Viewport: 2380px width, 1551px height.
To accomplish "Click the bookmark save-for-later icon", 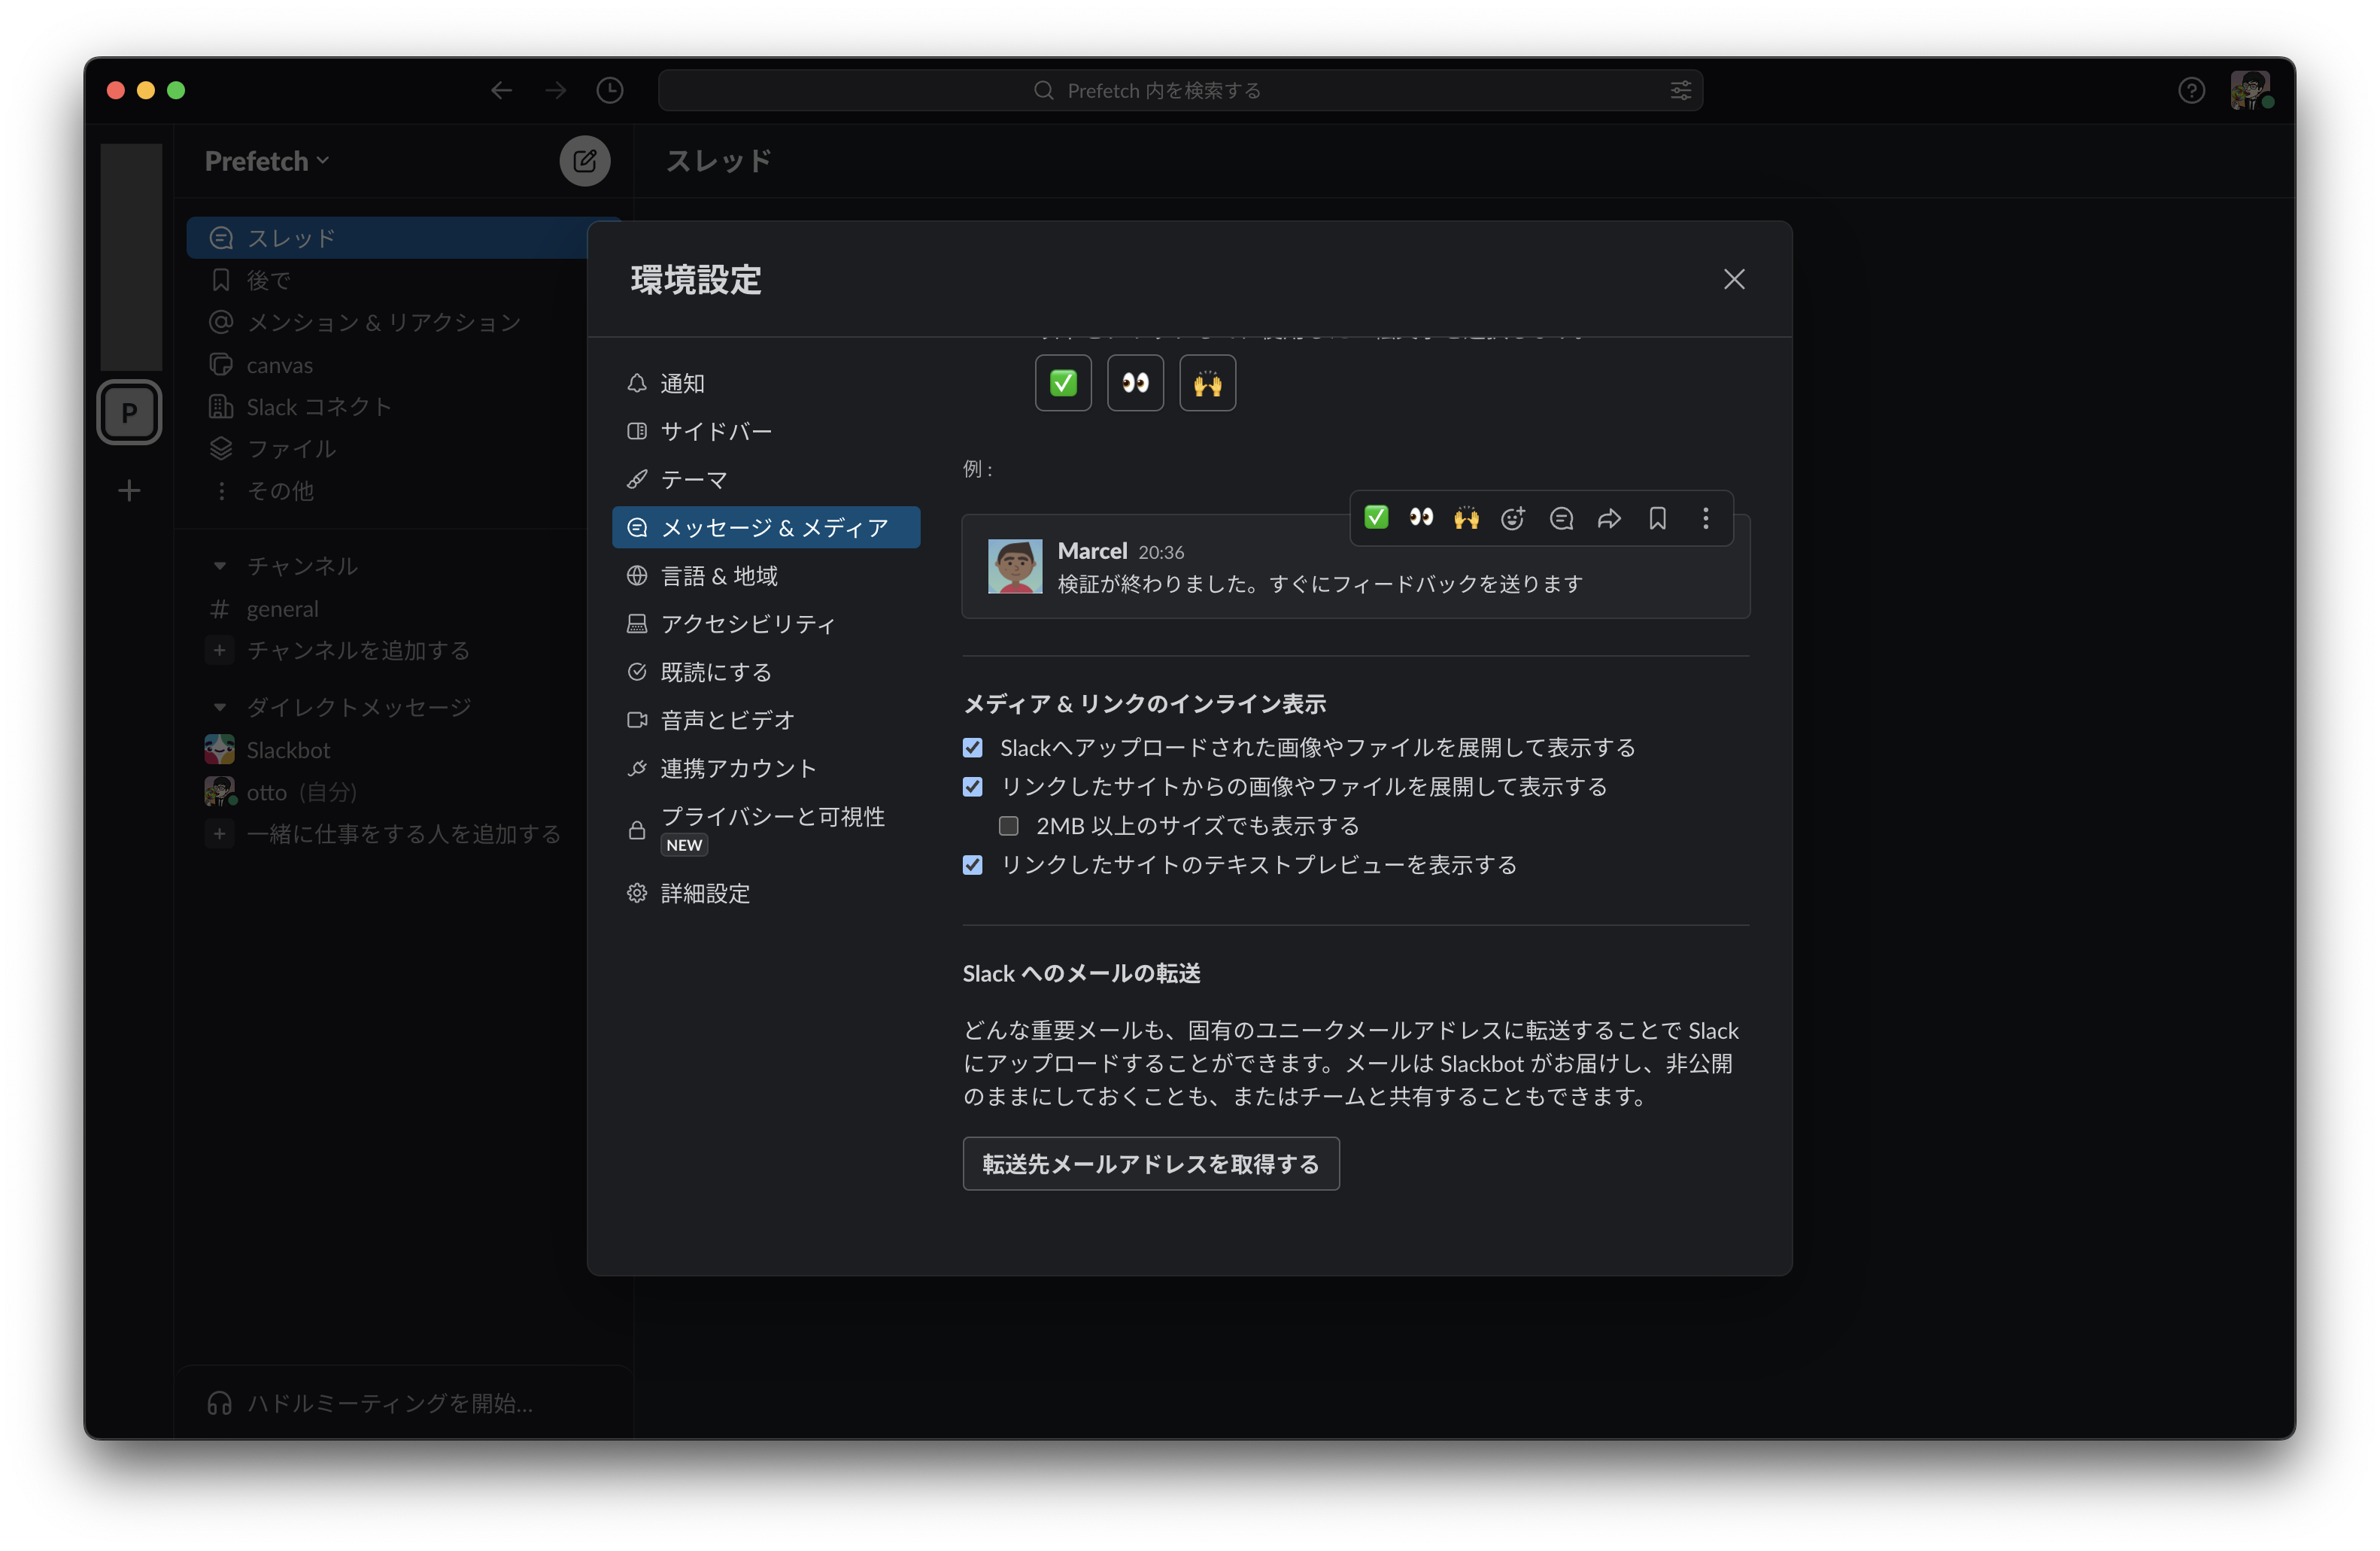I will coord(1657,518).
